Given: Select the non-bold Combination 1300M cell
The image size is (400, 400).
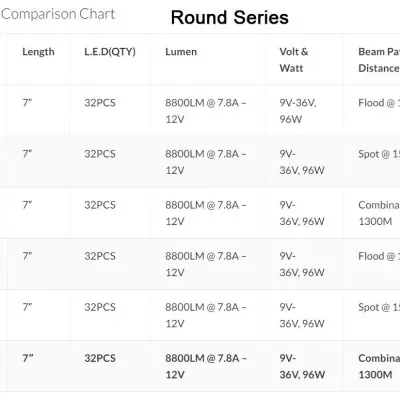Looking at the screenshot, I should [379, 213].
